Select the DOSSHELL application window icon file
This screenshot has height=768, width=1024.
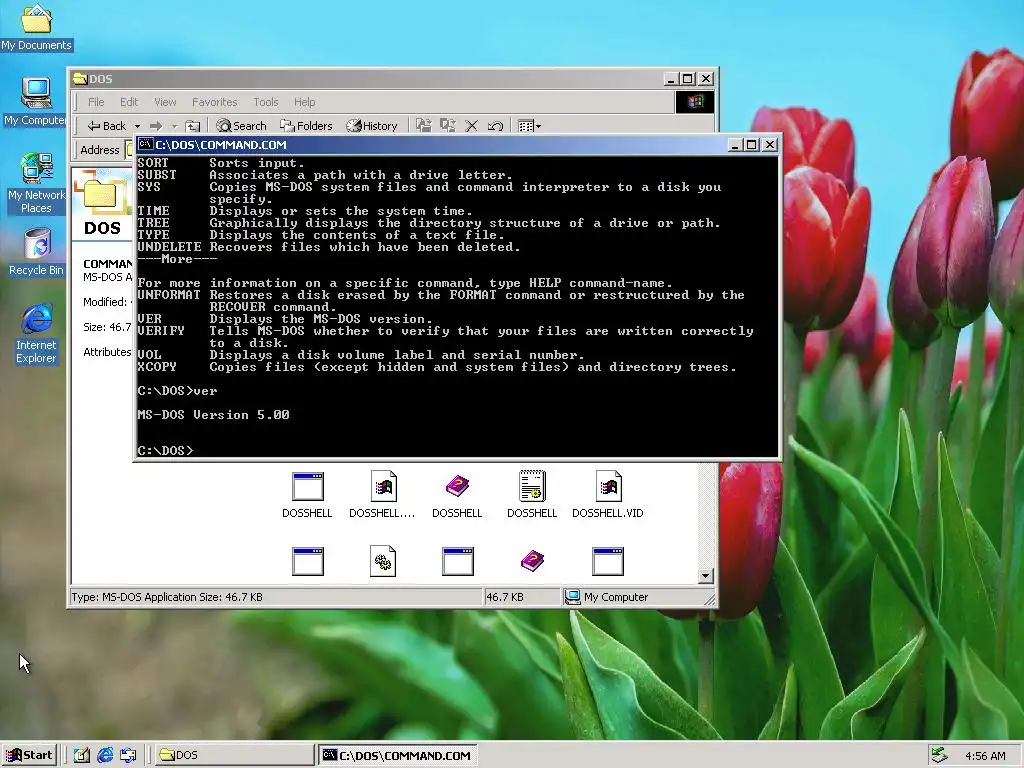tap(307, 494)
